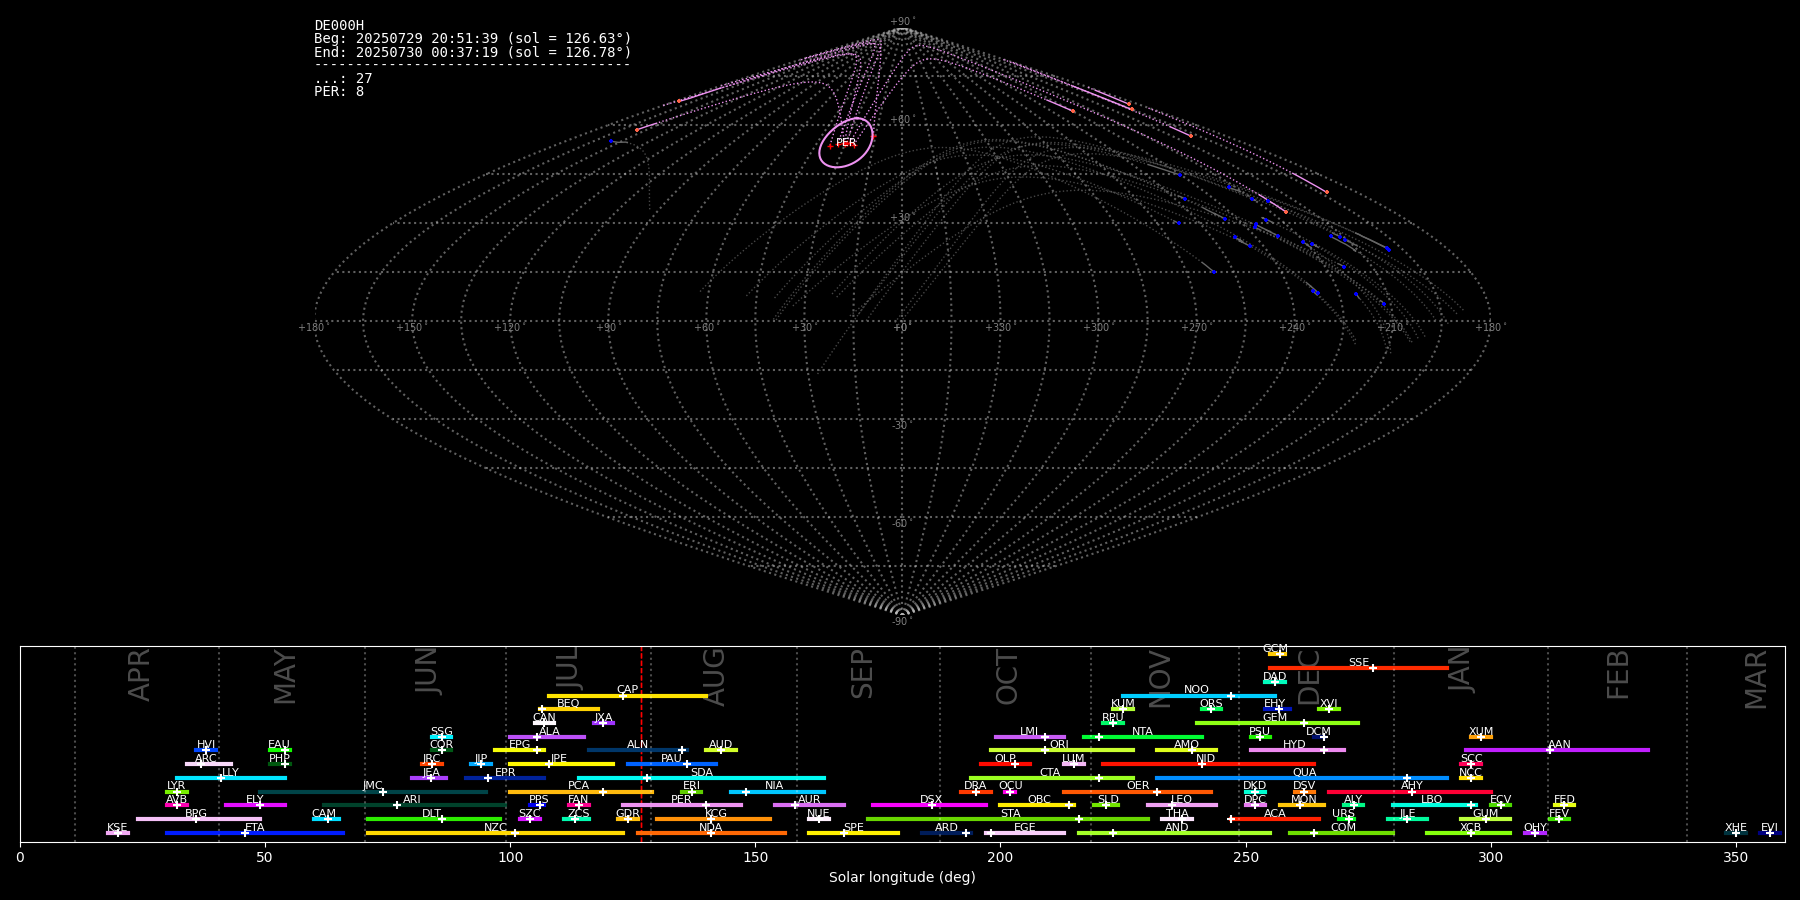
Task: Click the HYD shower label
Action: pos(1294,745)
